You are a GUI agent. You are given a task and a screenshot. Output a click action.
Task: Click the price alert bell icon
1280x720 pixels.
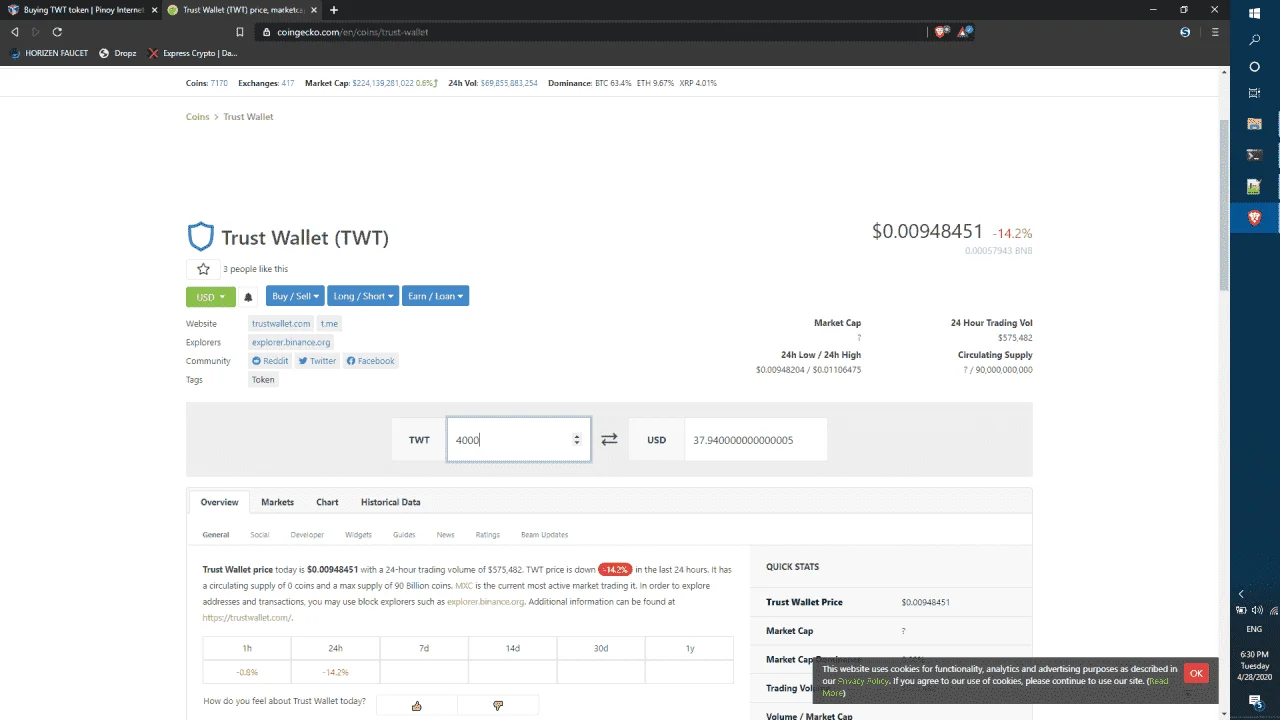[249, 297]
